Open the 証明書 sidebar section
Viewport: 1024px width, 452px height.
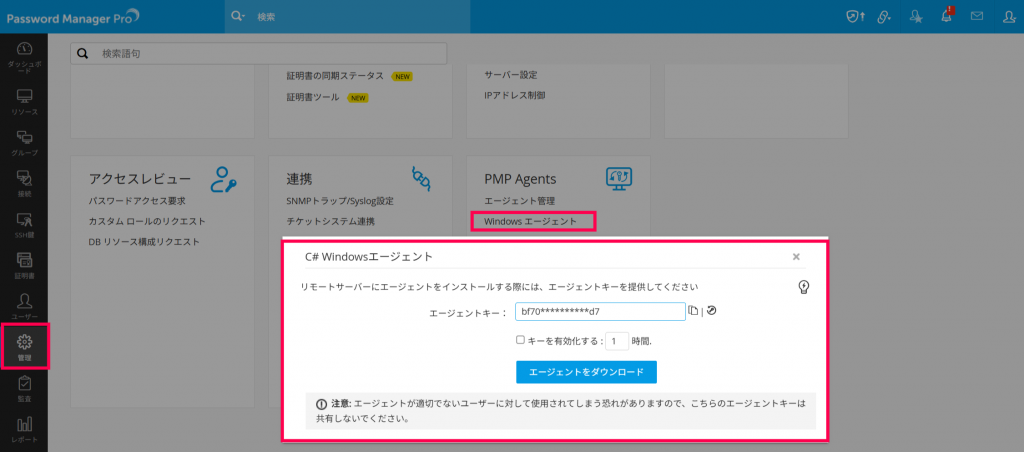(x=24, y=266)
